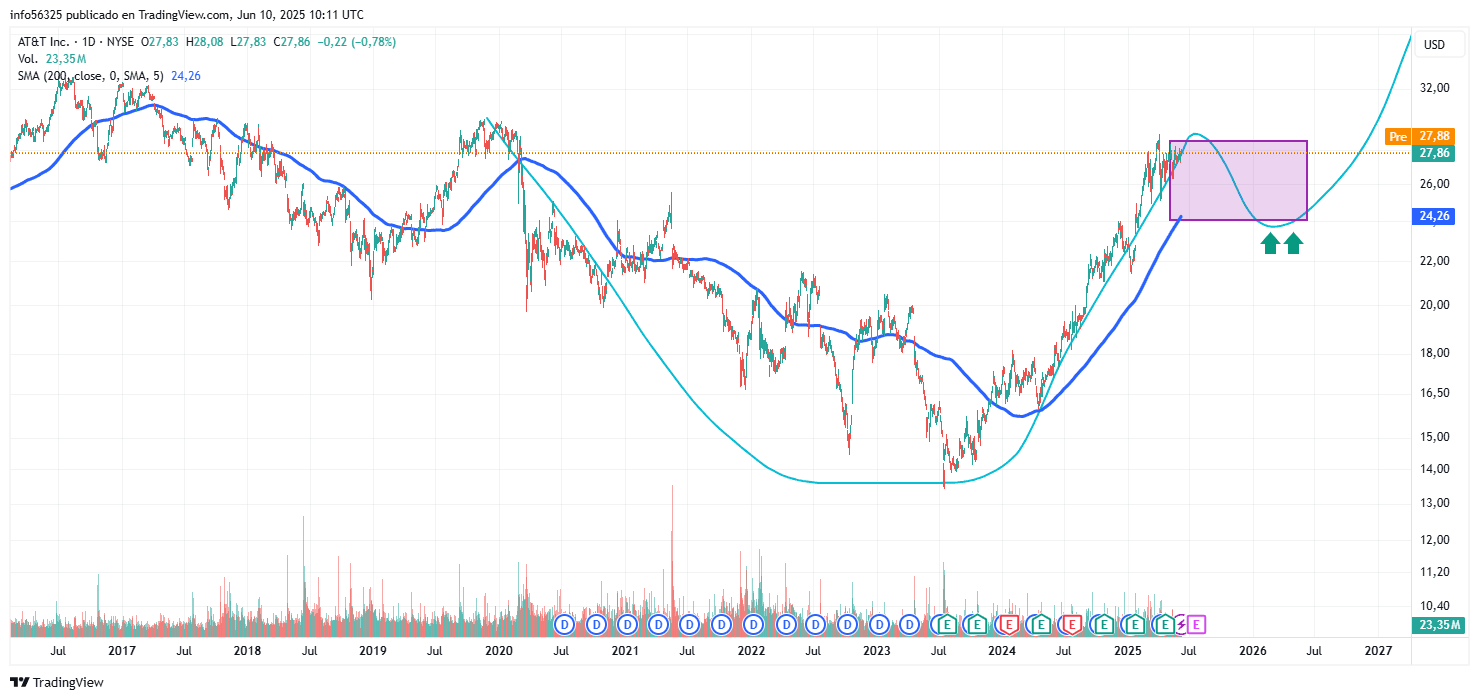This screenshot has height=700, width=1479.
Task: Click the 15,00 price axis label
Action: pos(1435,437)
